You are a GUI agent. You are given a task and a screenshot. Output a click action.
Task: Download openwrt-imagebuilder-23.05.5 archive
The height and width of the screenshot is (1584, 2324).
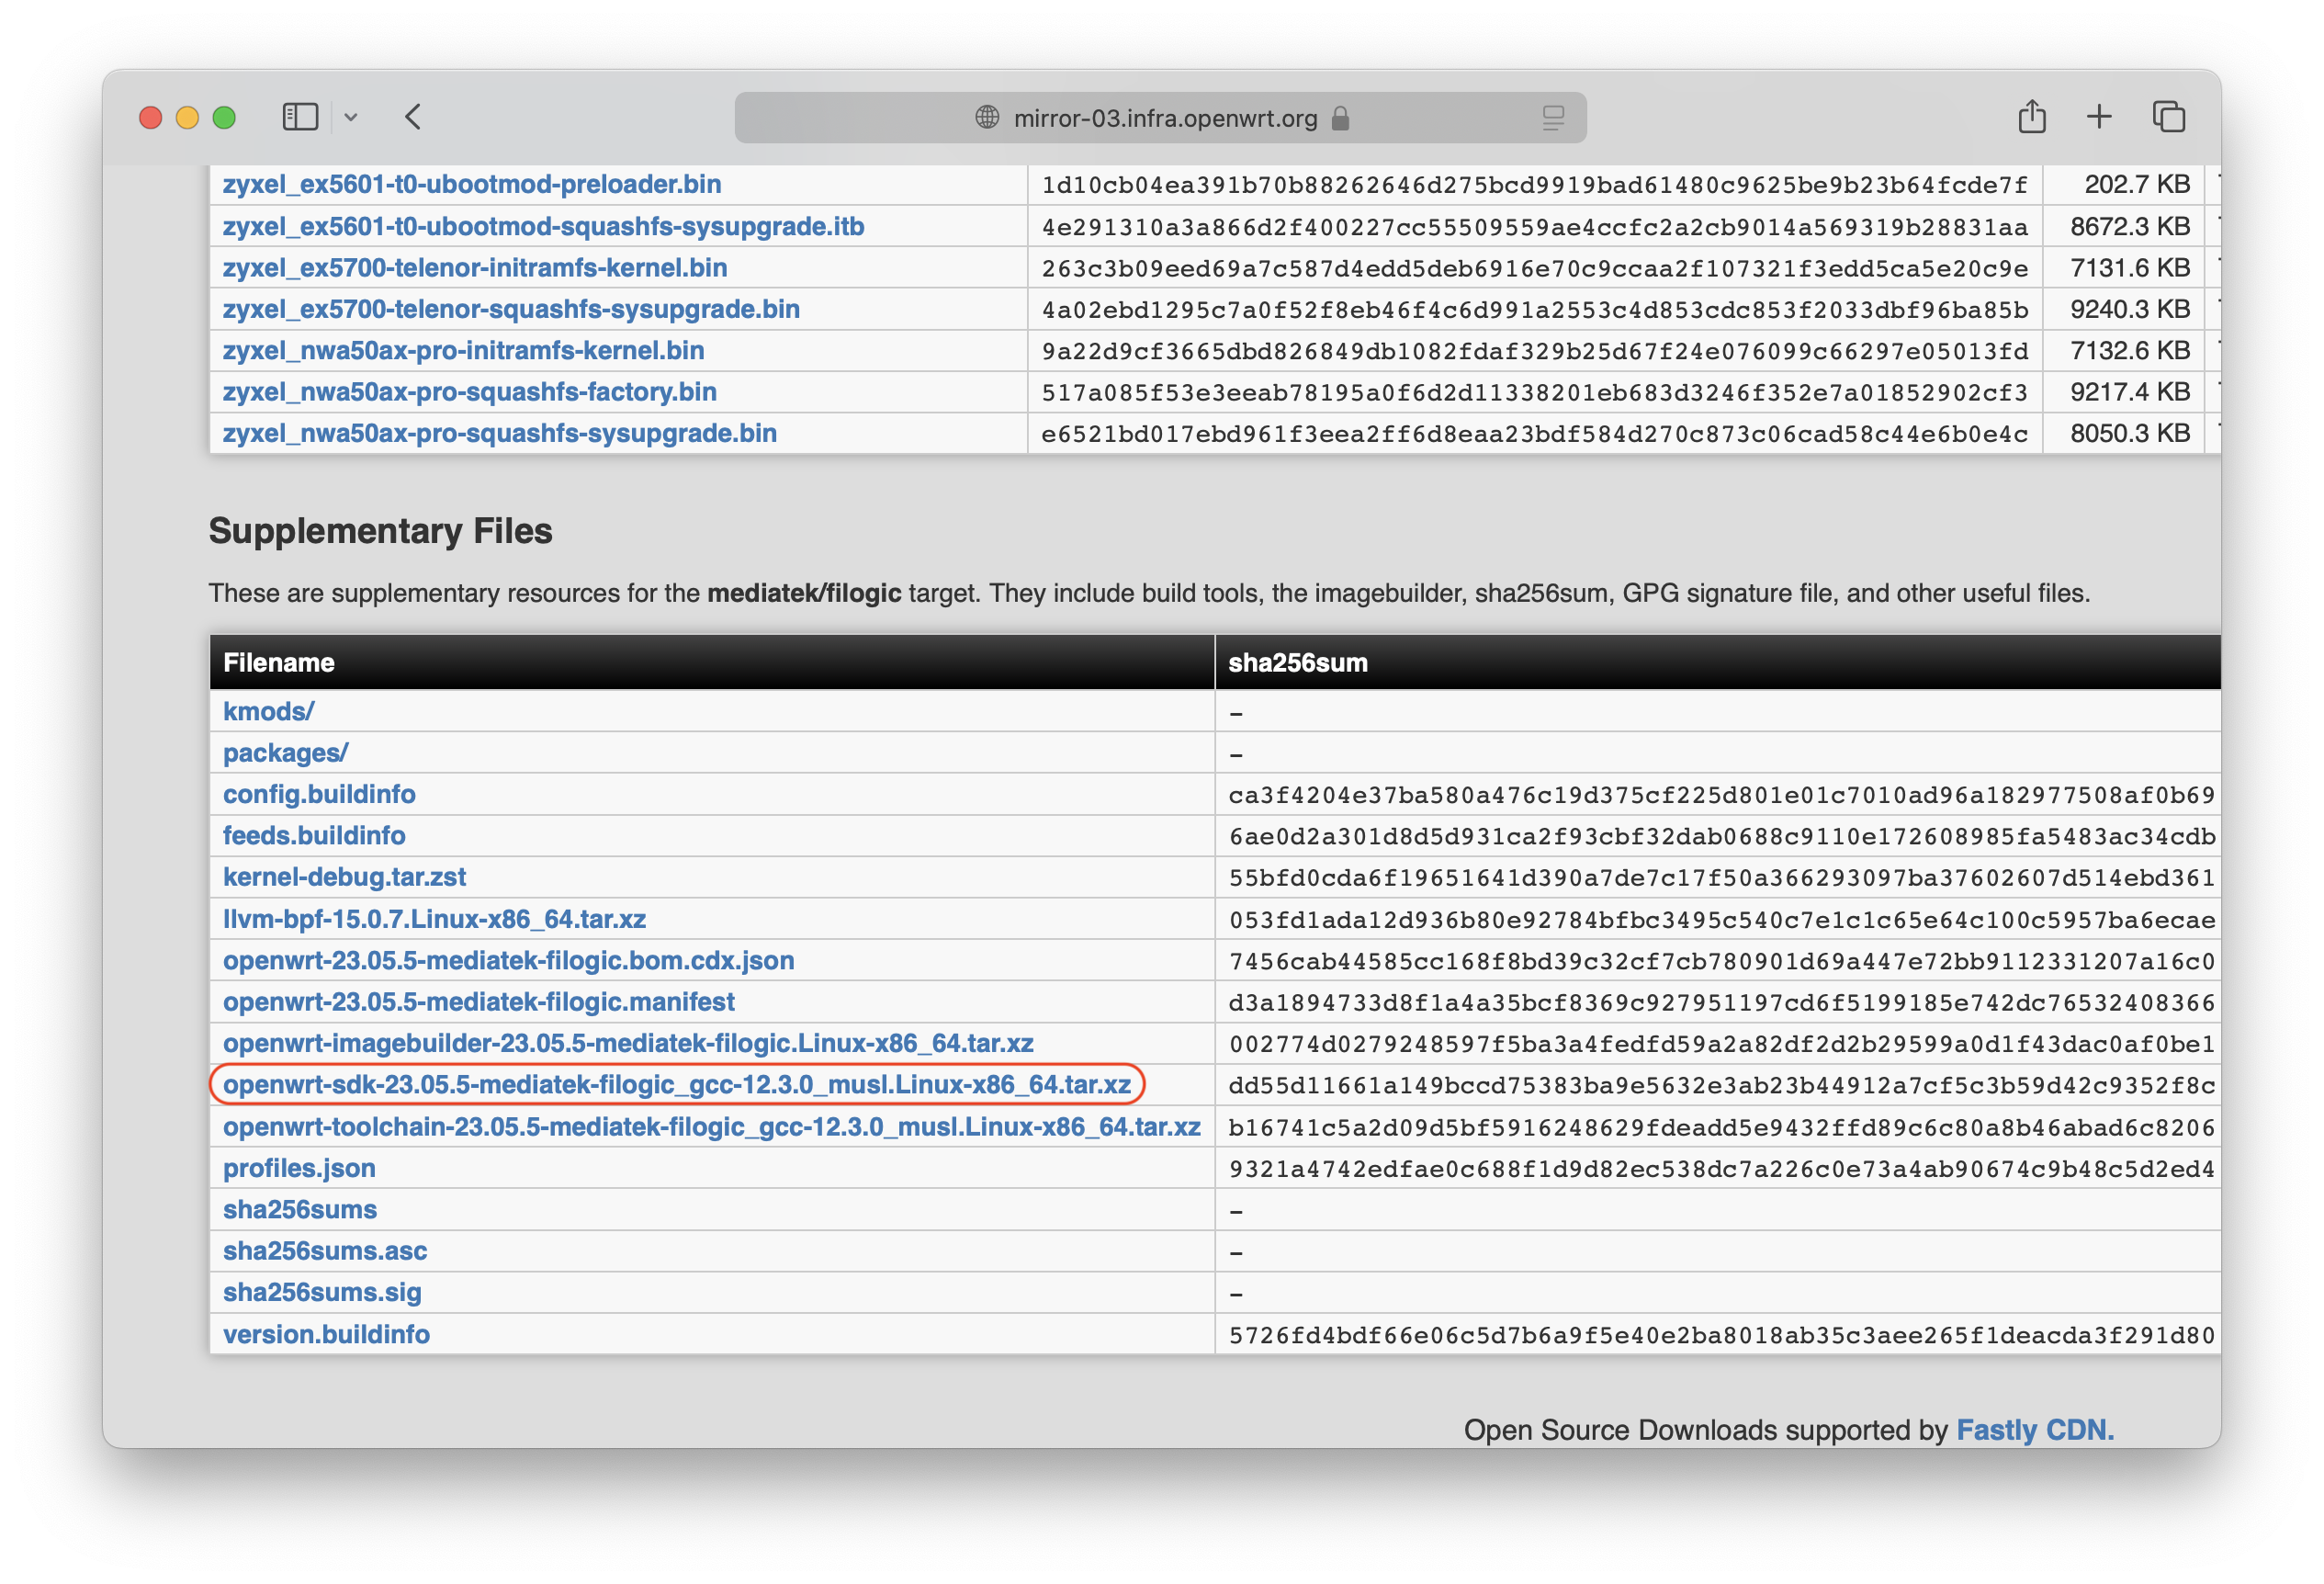click(x=627, y=1043)
